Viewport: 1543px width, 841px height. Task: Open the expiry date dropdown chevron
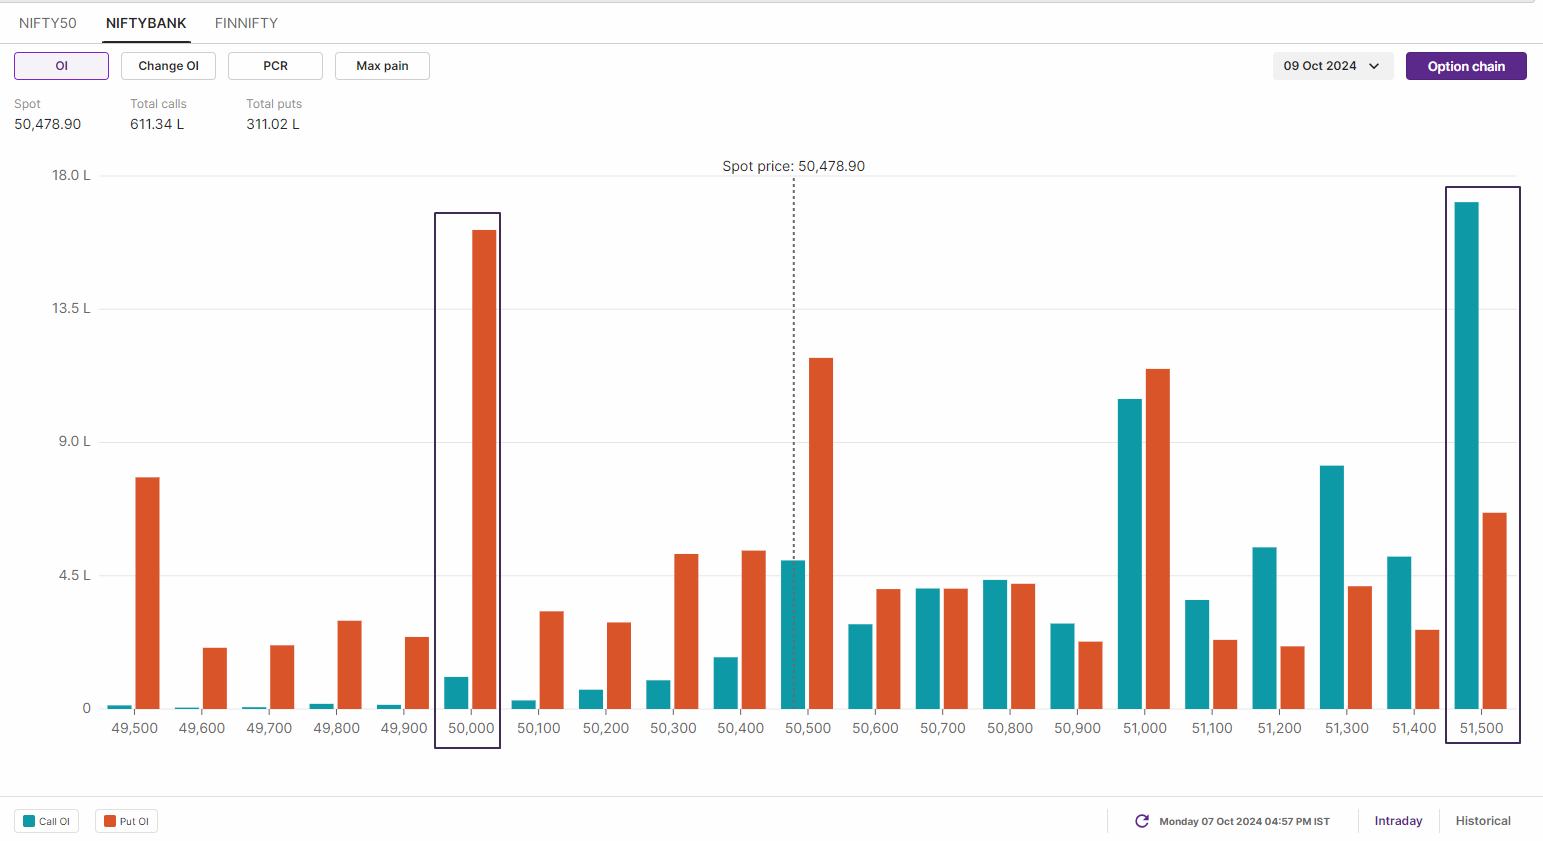(x=1374, y=66)
